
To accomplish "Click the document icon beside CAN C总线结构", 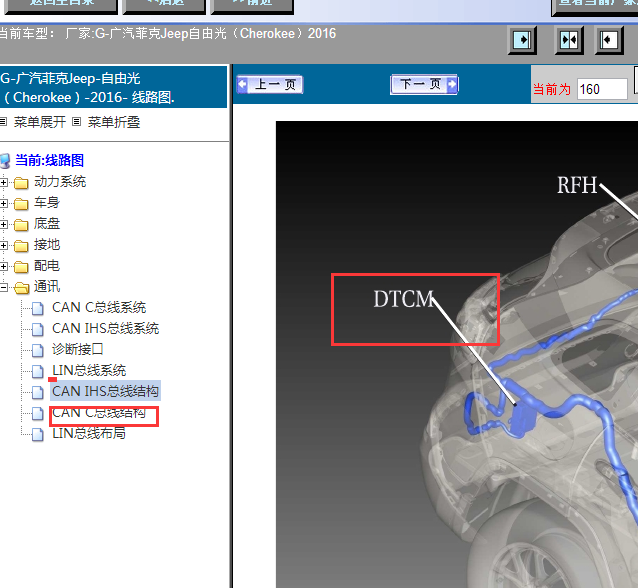I will pos(37,413).
